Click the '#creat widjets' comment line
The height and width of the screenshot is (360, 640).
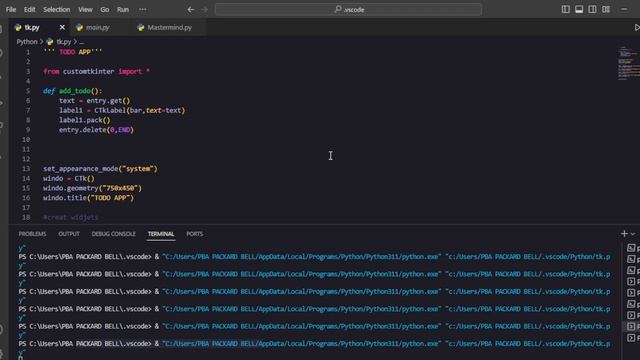point(71,217)
